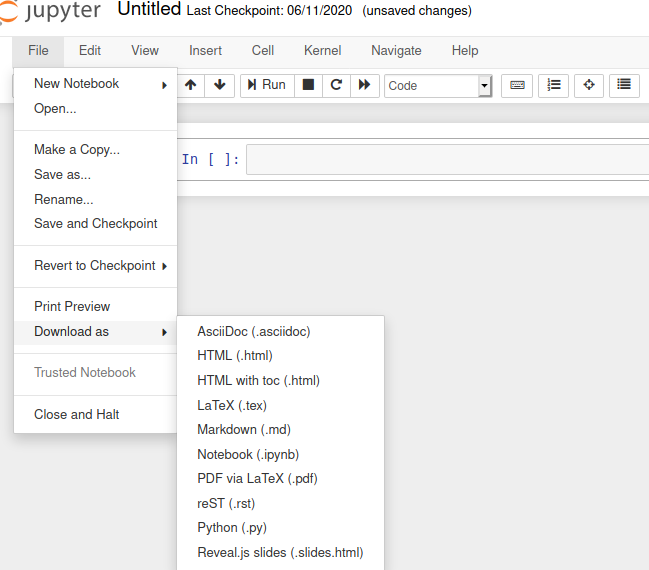Choose Save as... entry
Screen dimensions: 649x570
coord(96,174)
